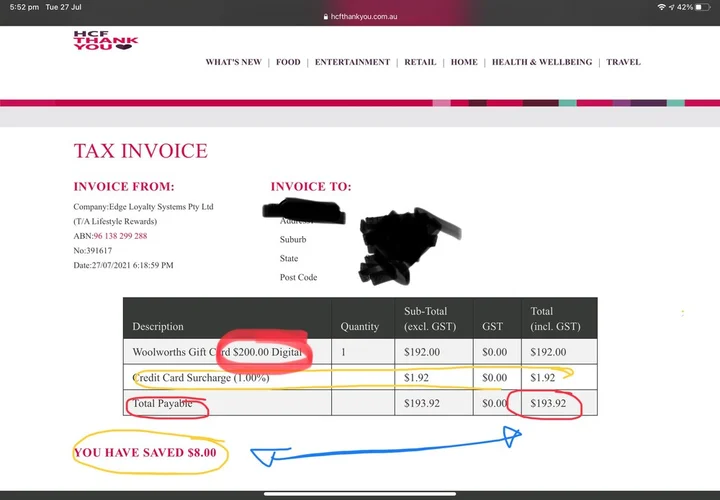Navigate to the Home category
720x500 pixels.
464,62
